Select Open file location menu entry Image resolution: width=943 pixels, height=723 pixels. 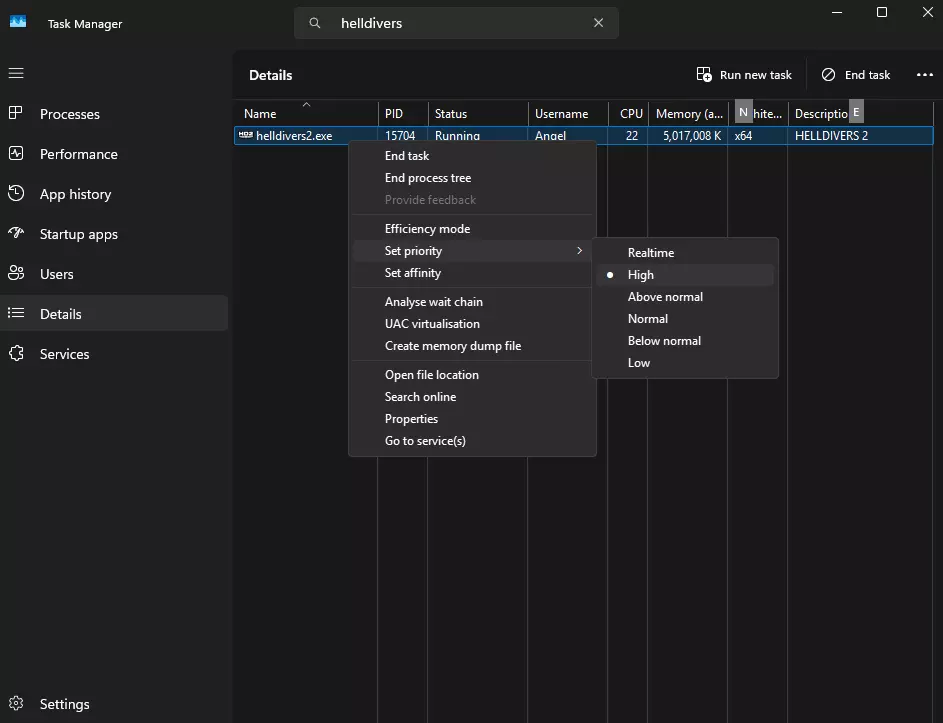(432, 375)
